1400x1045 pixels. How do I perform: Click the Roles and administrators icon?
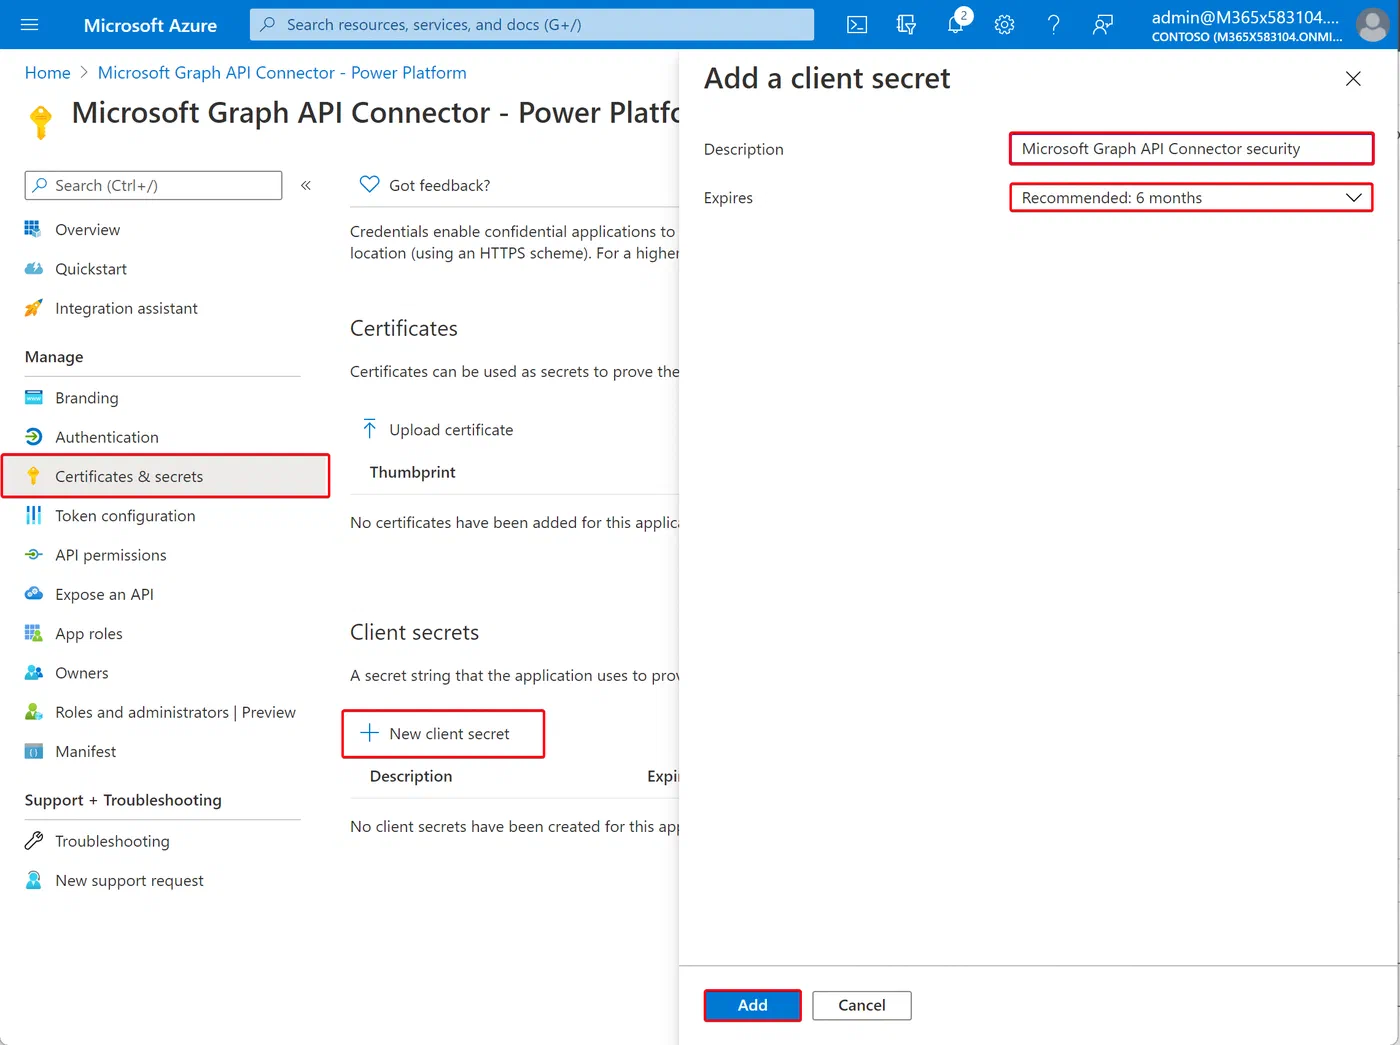click(34, 712)
